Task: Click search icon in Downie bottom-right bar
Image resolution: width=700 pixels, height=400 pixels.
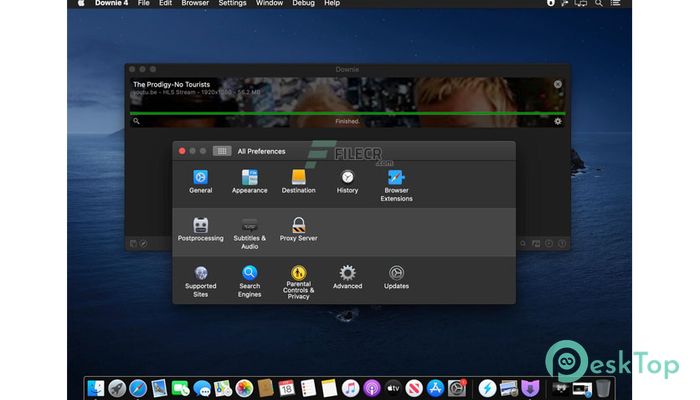Action: [x=523, y=244]
